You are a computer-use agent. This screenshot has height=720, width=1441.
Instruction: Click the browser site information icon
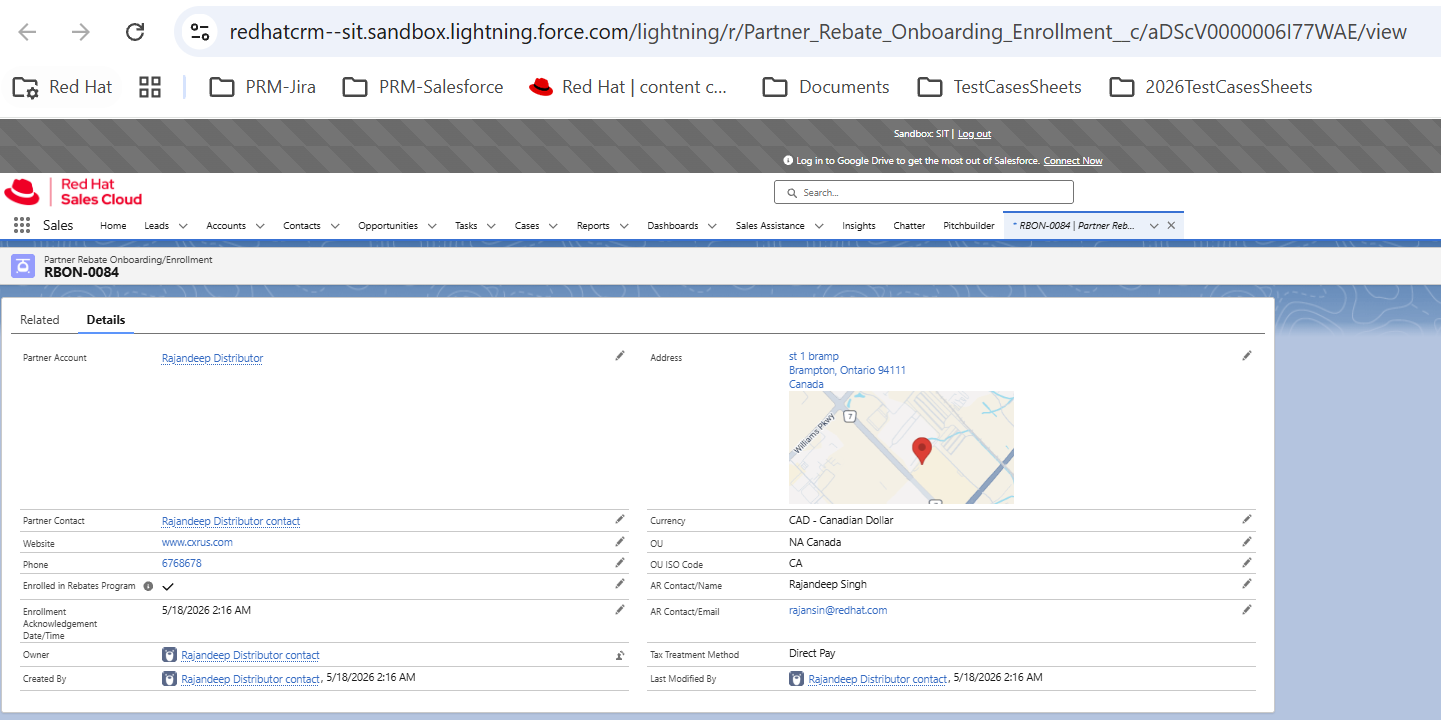[x=200, y=32]
